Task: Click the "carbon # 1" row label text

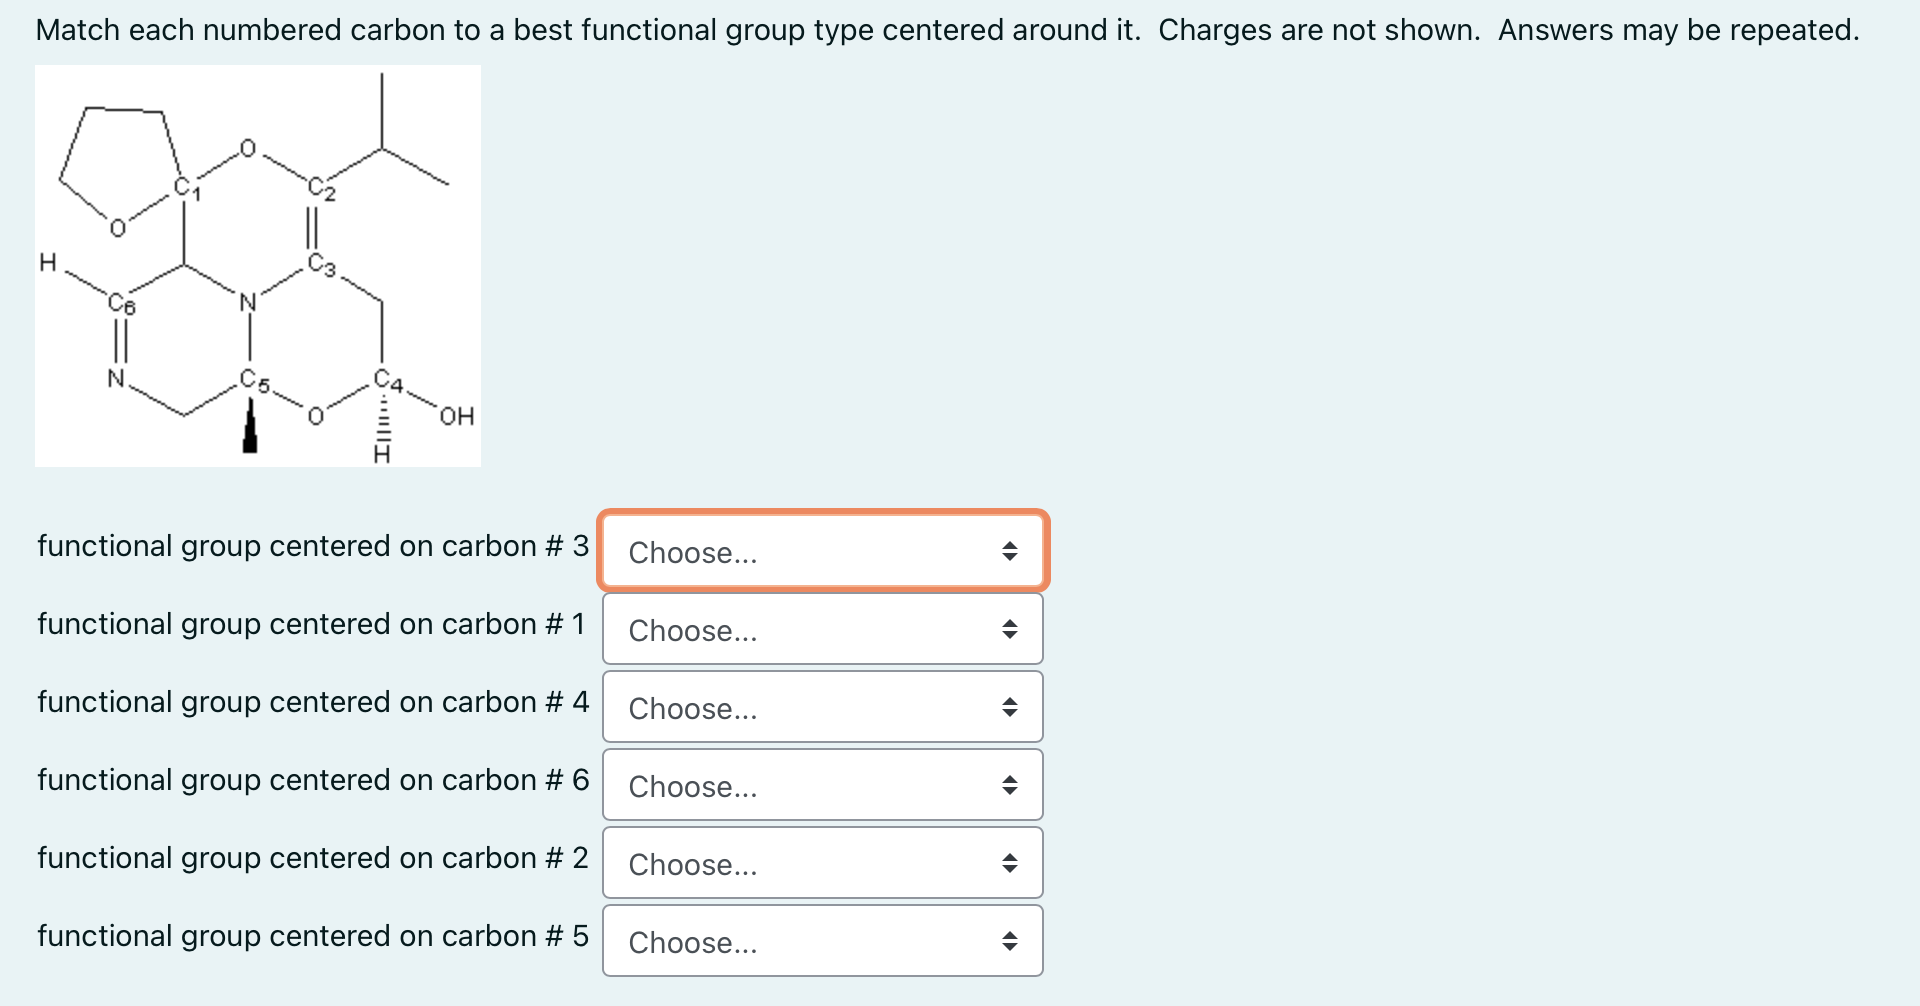Action: [311, 624]
